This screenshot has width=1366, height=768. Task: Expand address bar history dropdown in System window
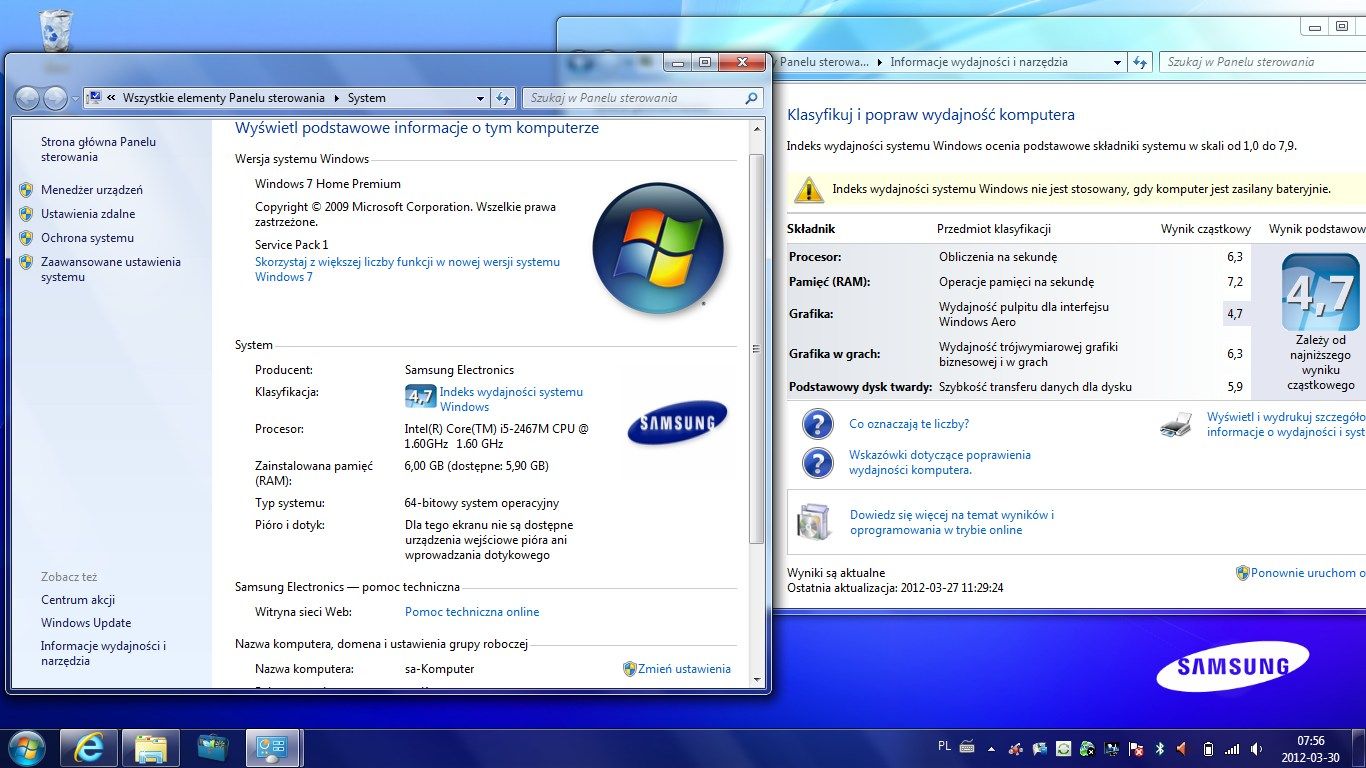point(480,98)
